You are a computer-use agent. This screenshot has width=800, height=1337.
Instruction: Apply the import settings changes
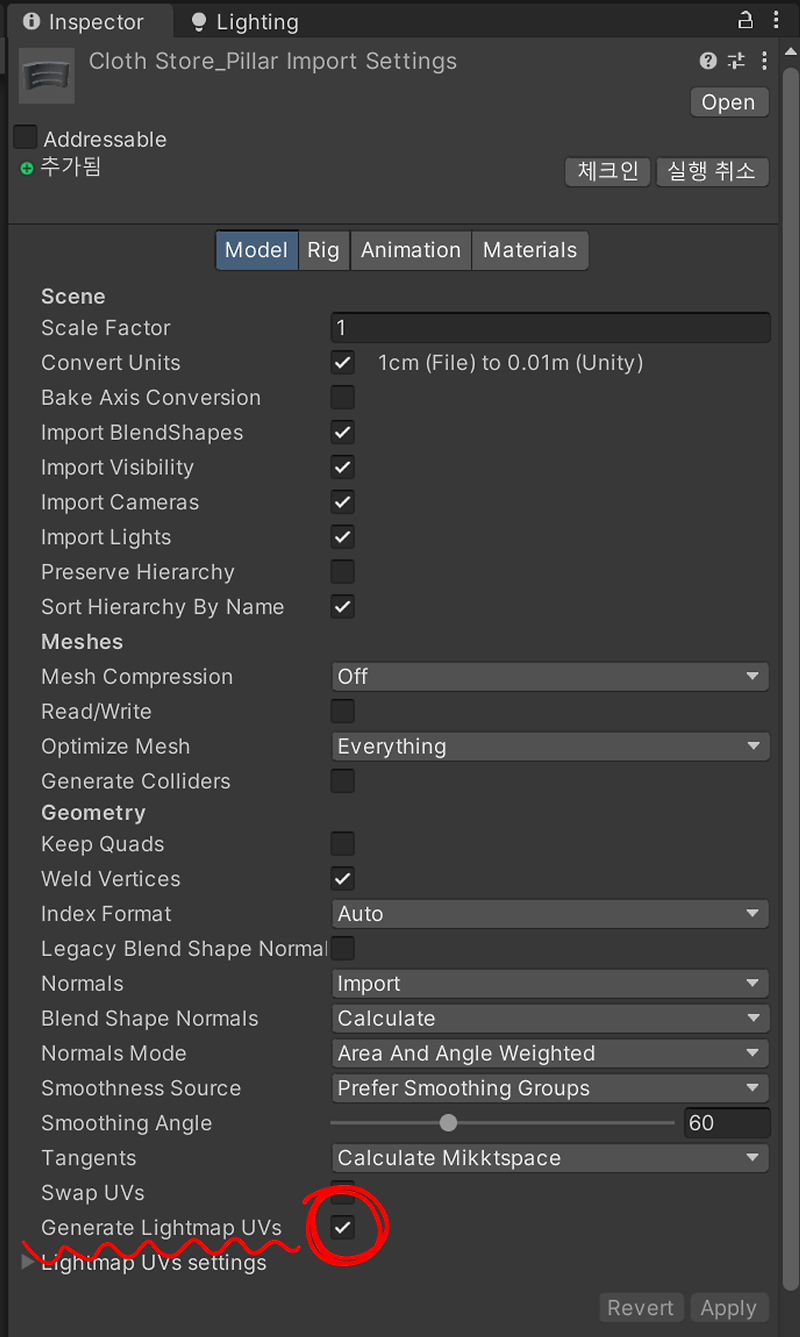tap(729, 1307)
